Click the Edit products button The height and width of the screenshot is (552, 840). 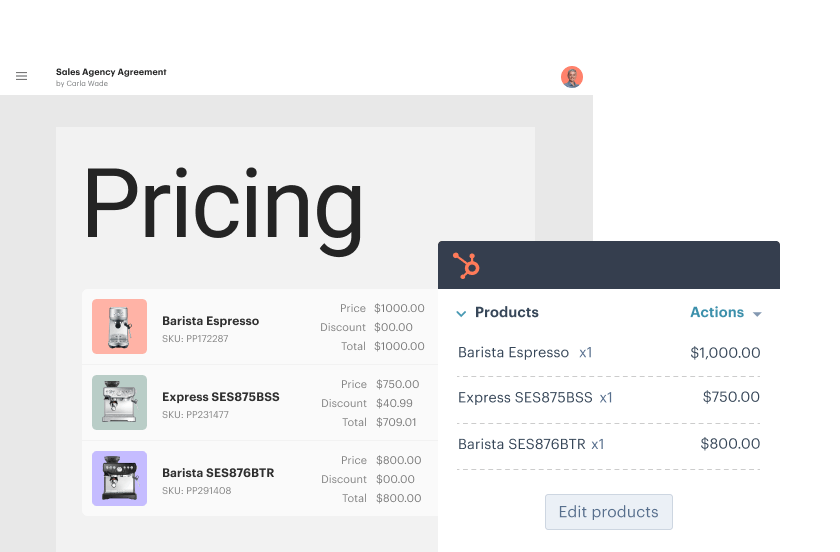click(x=609, y=512)
